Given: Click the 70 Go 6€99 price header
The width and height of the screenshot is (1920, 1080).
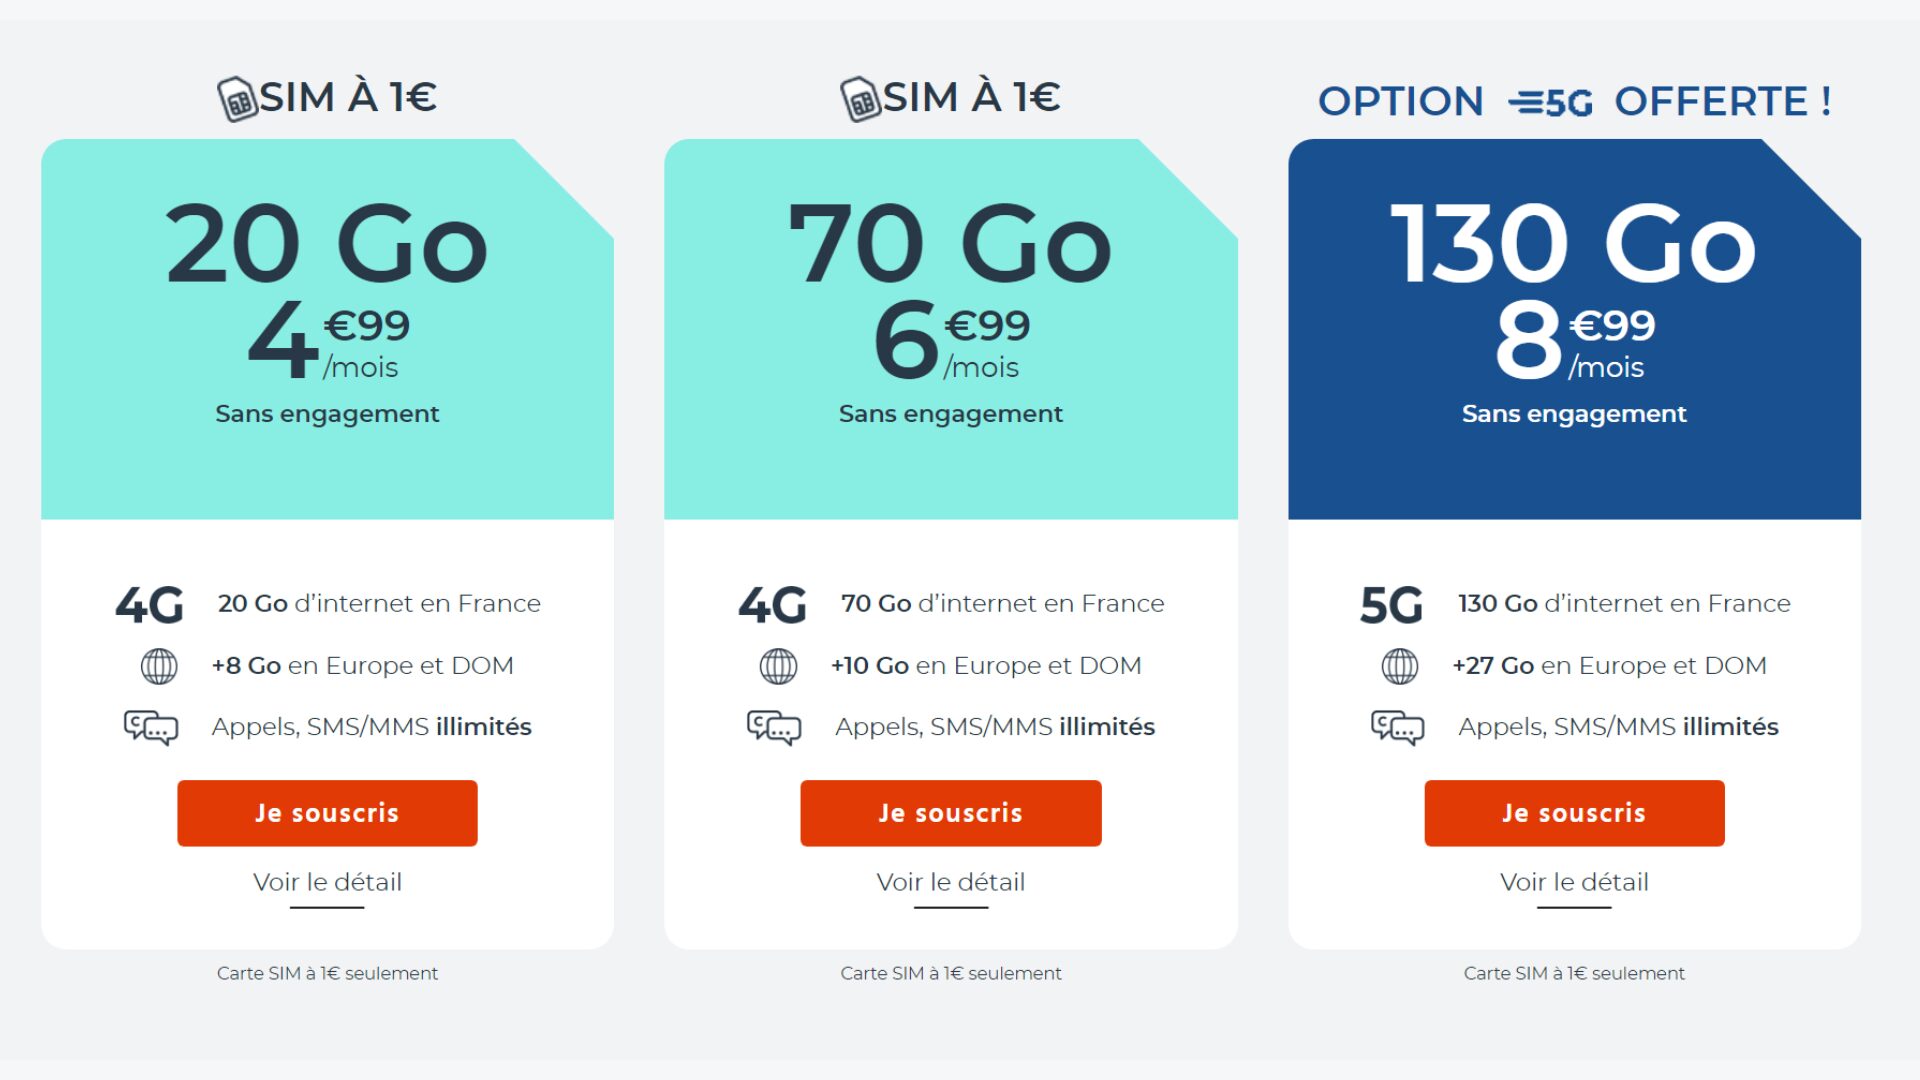Looking at the screenshot, I should (951, 329).
